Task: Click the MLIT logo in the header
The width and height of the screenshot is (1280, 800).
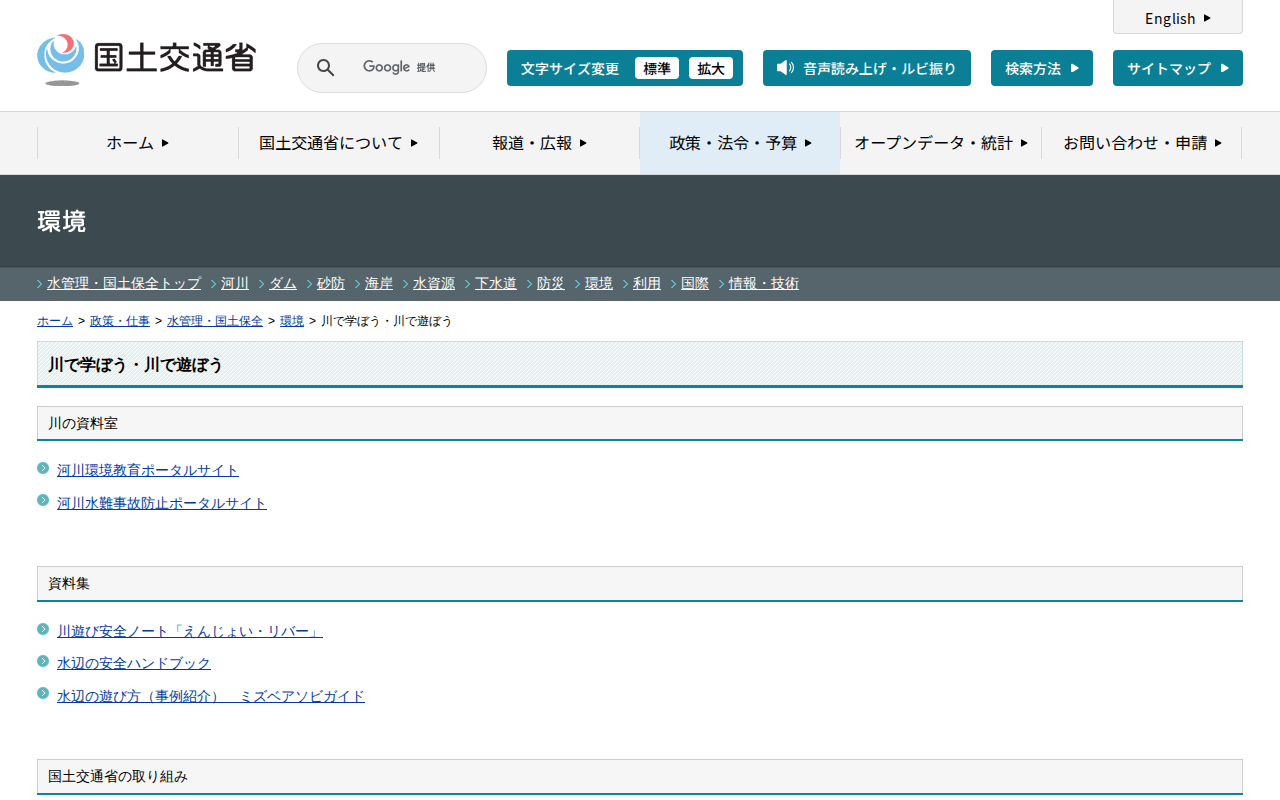Action: [x=146, y=59]
